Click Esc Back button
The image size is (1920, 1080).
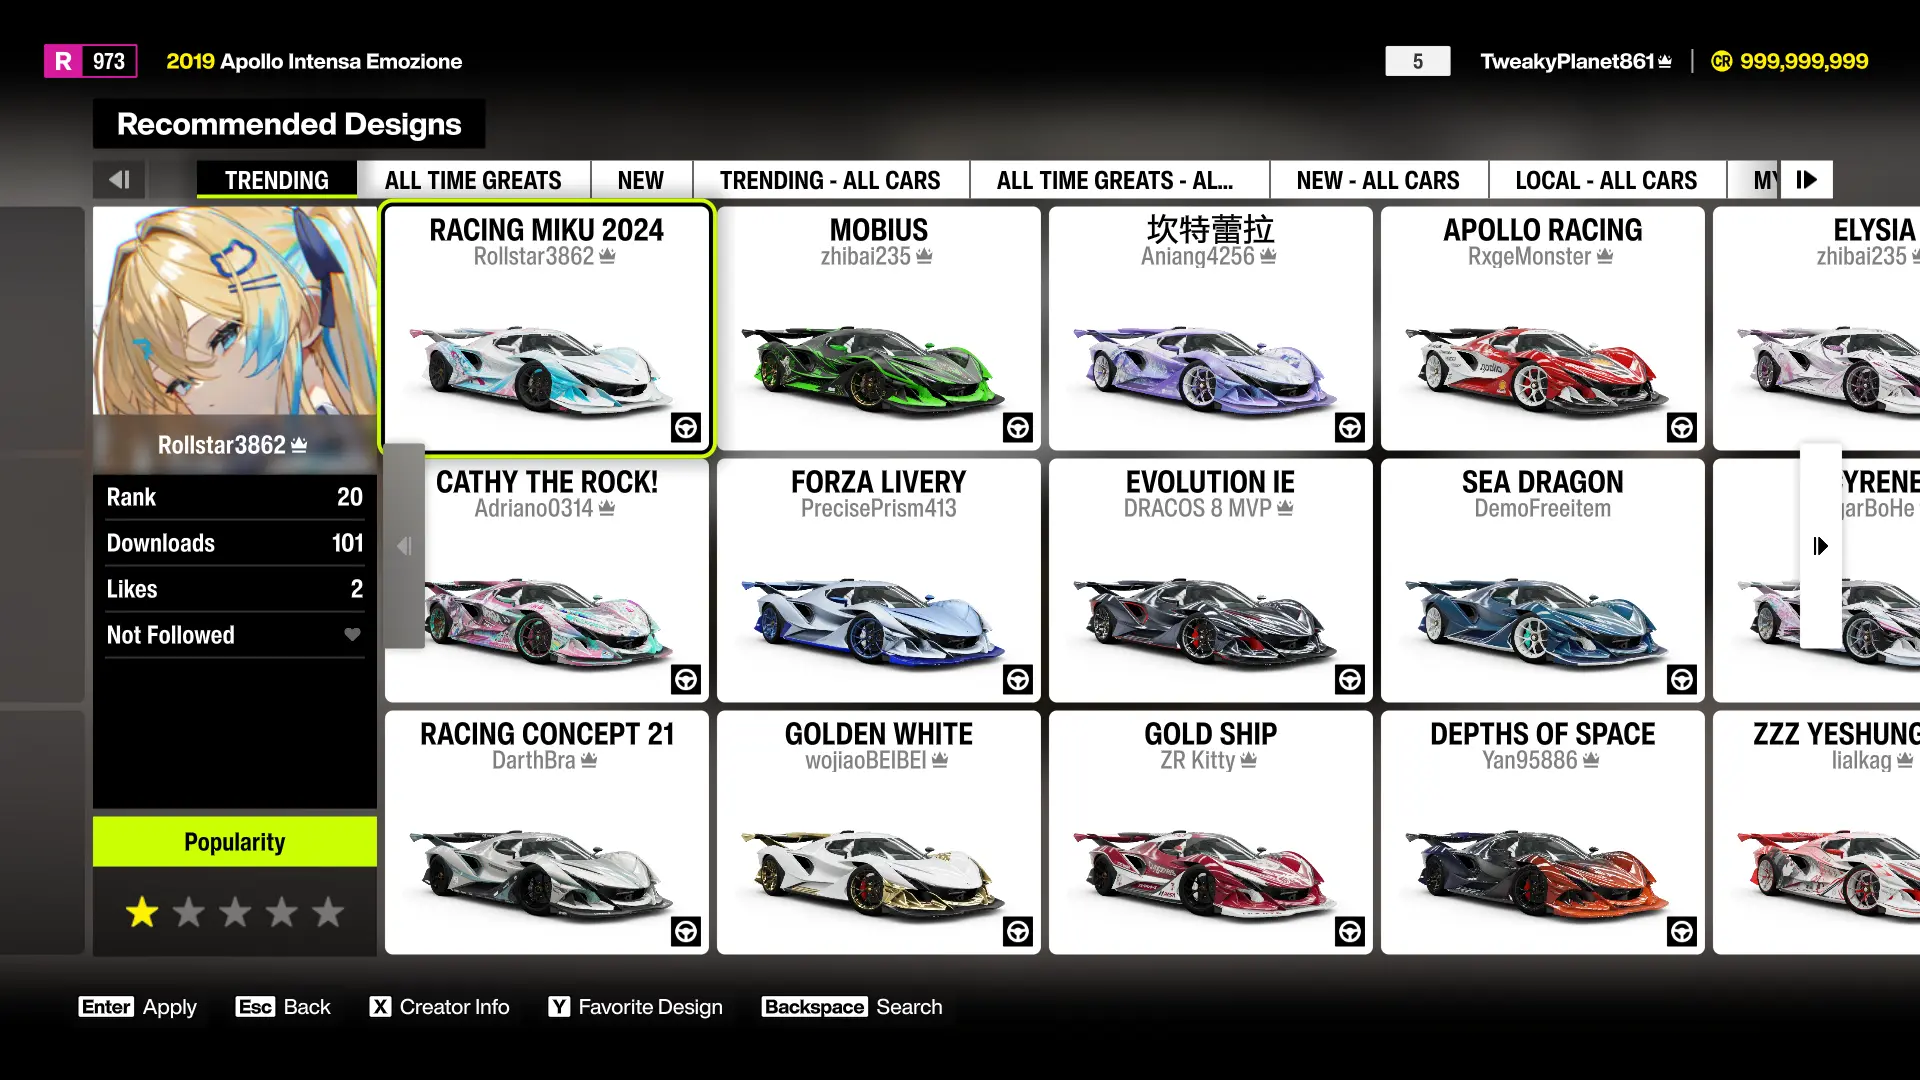(283, 1007)
